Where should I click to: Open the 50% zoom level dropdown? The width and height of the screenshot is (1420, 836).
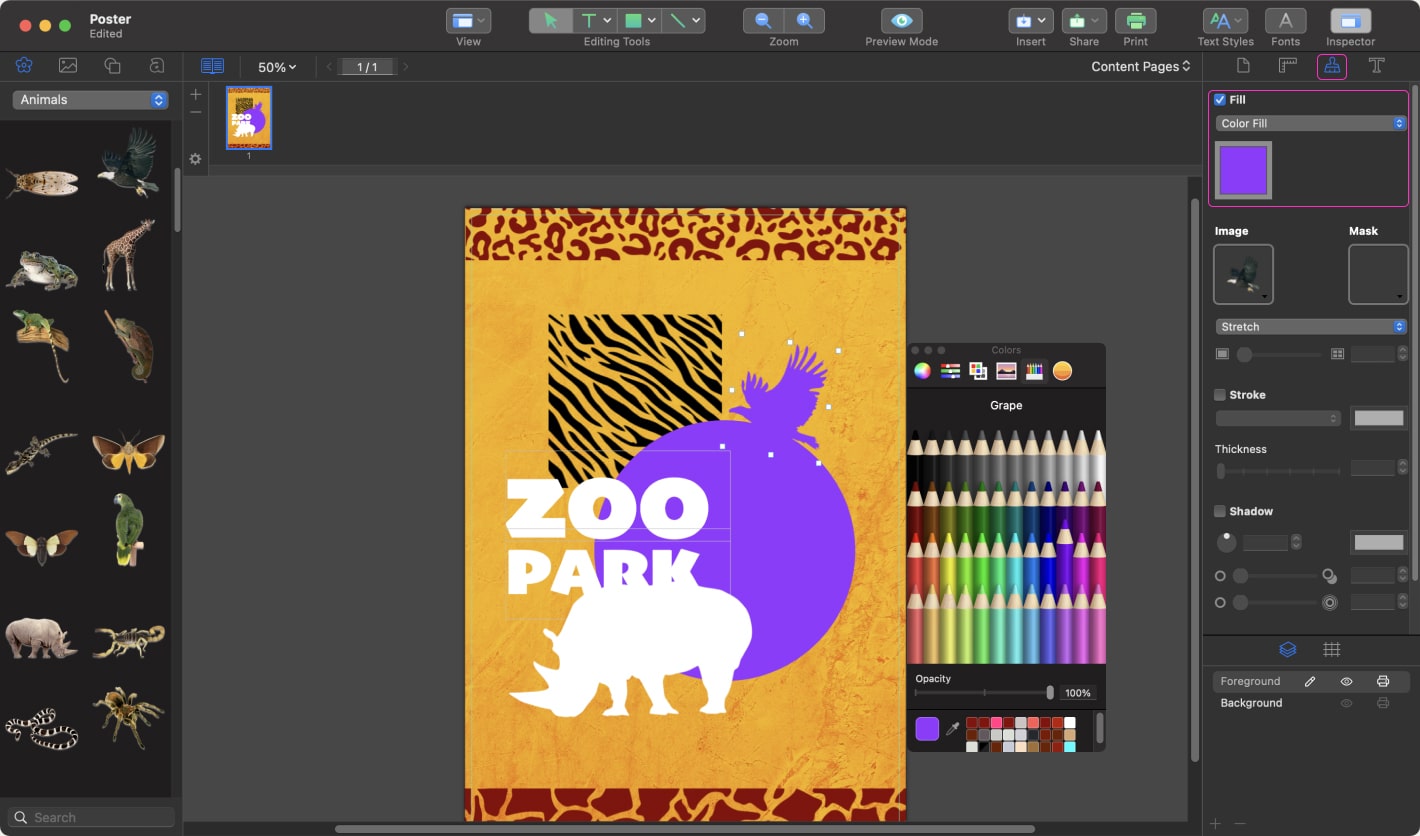276,66
